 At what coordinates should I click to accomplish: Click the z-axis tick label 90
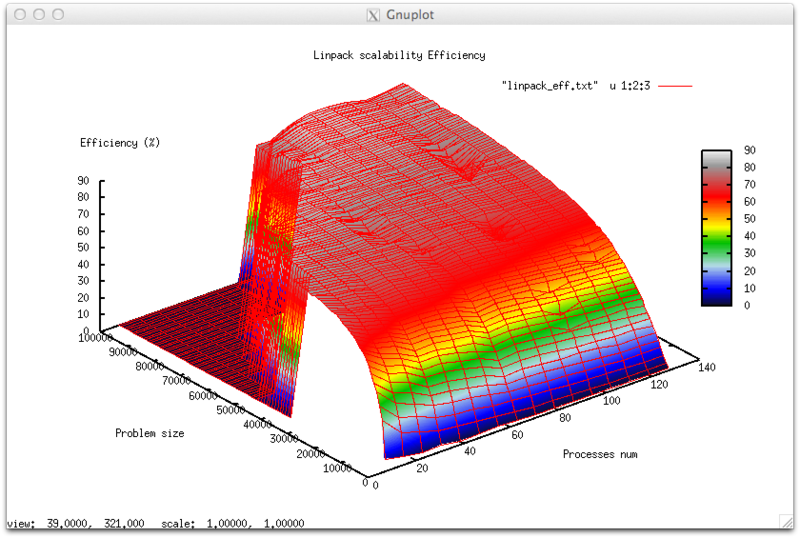tap(83, 181)
